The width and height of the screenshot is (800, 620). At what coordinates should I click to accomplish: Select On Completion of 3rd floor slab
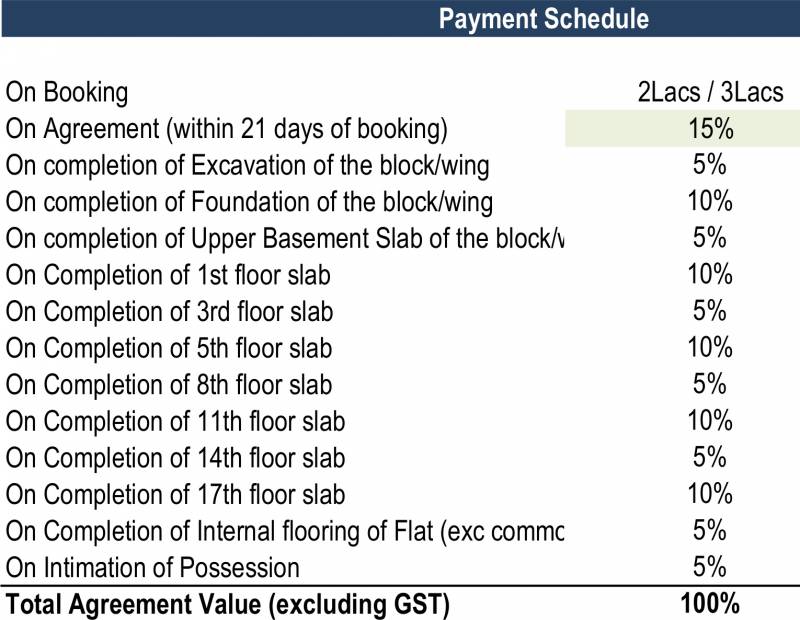[x=169, y=311]
